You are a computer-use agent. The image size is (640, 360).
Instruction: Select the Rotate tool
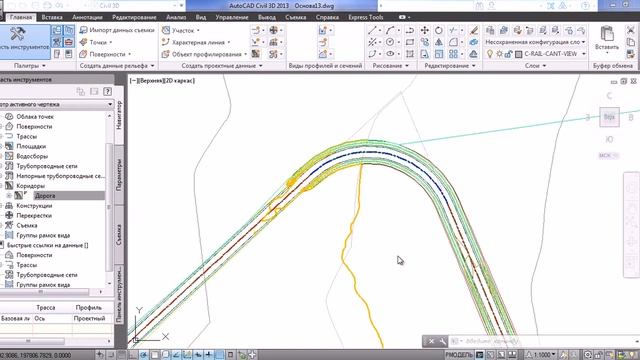[438, 30]
